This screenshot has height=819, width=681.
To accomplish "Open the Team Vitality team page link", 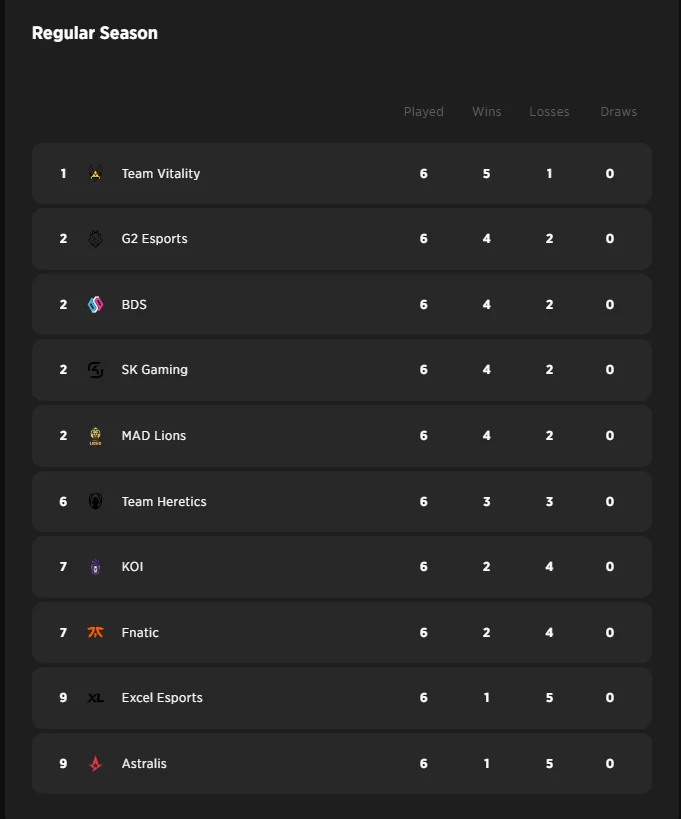I will click(159, 173).
